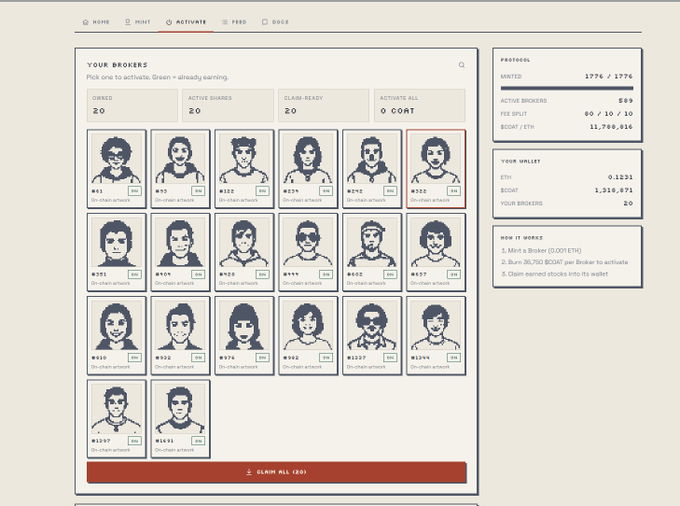Click the "Protocol" panel heading

click(x=515, y=60)
